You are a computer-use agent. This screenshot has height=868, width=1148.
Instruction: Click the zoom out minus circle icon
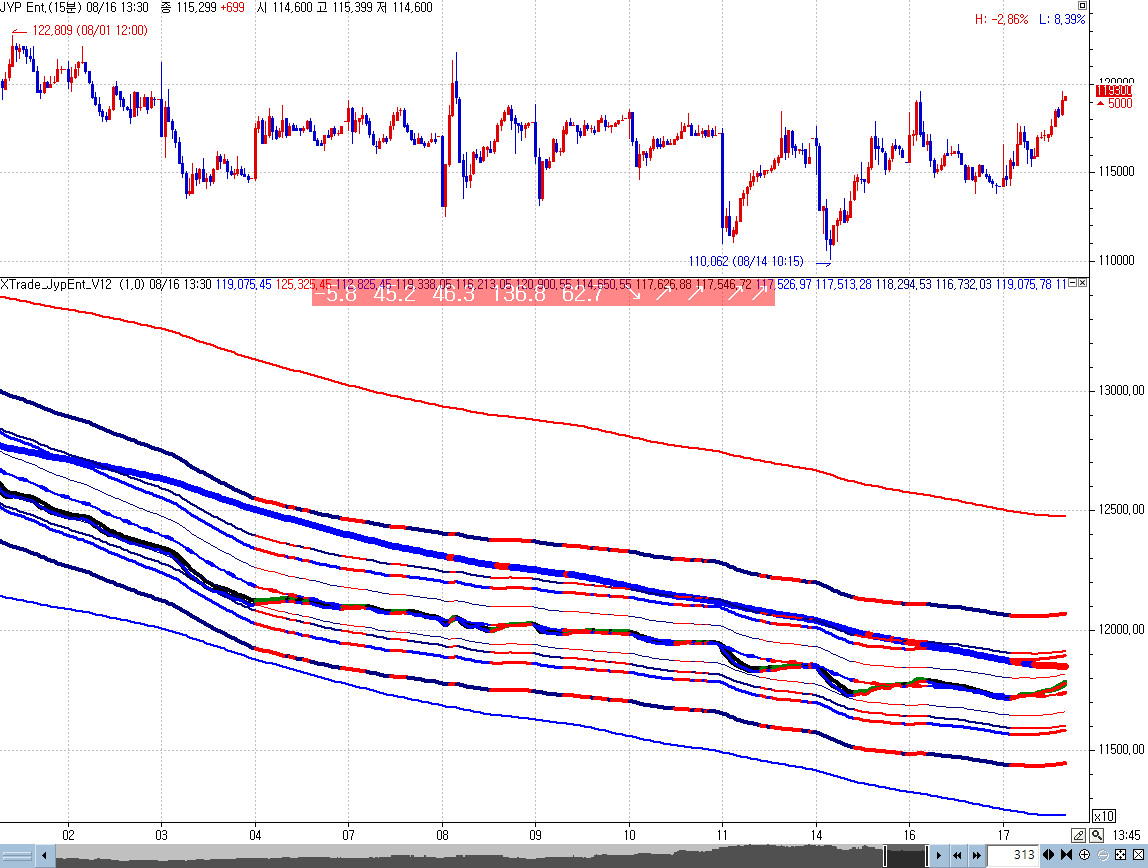[1103, 855]
